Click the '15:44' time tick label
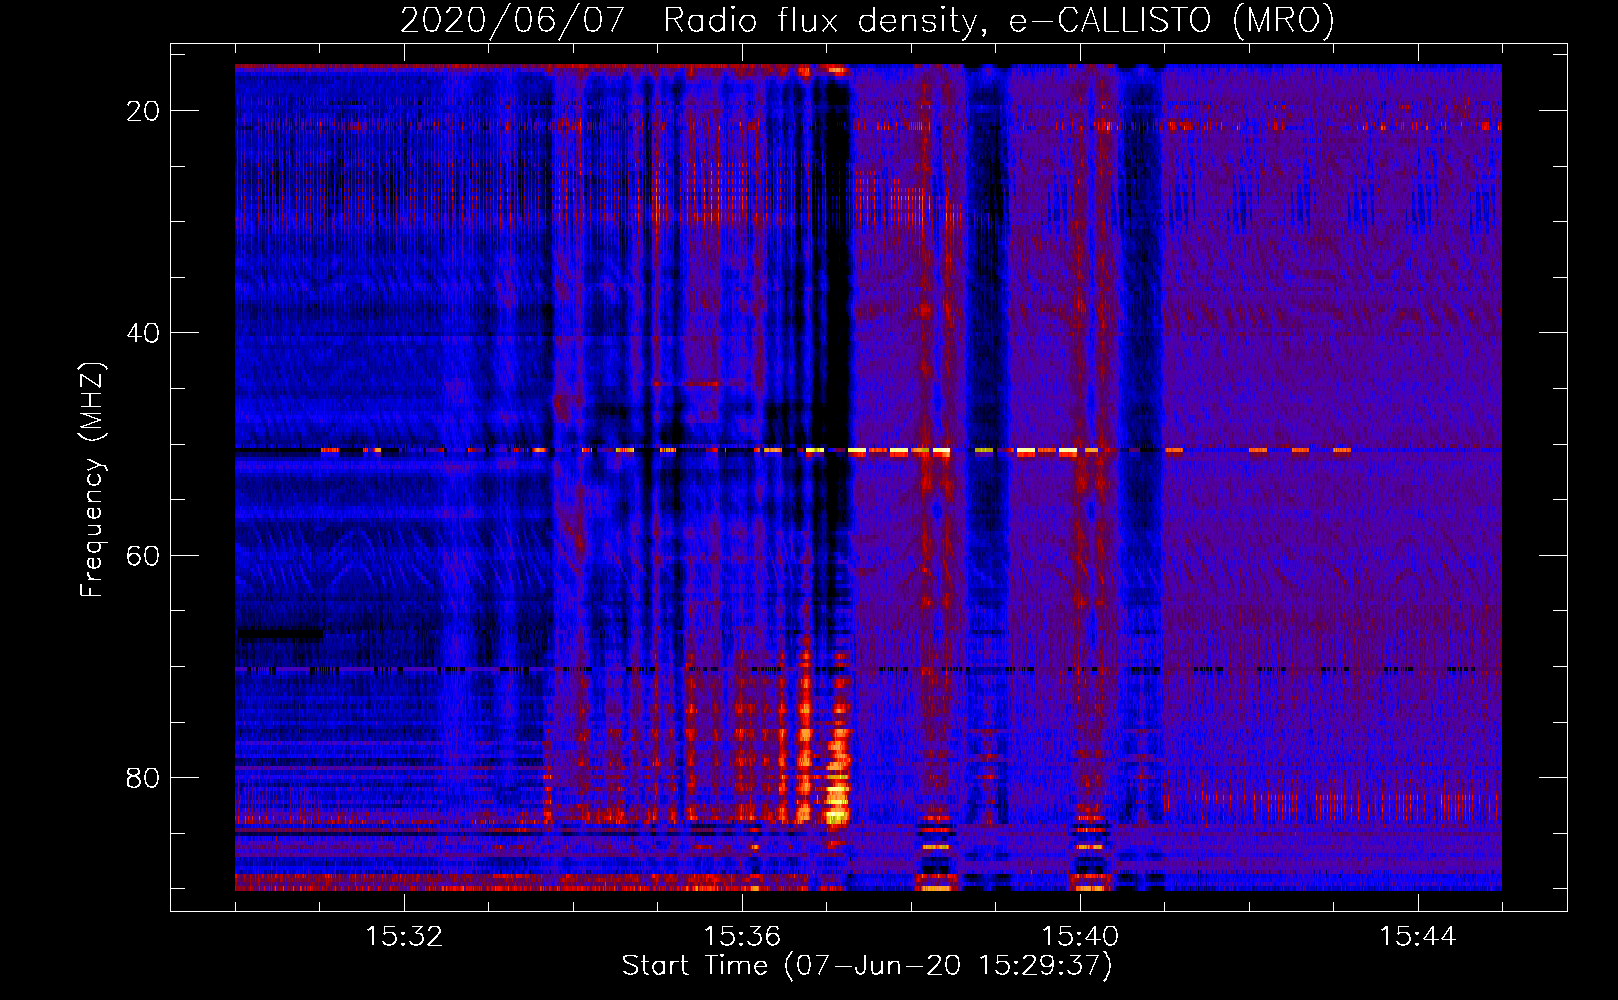This screenshot has height=1000, width=1618. [1418, 937]
